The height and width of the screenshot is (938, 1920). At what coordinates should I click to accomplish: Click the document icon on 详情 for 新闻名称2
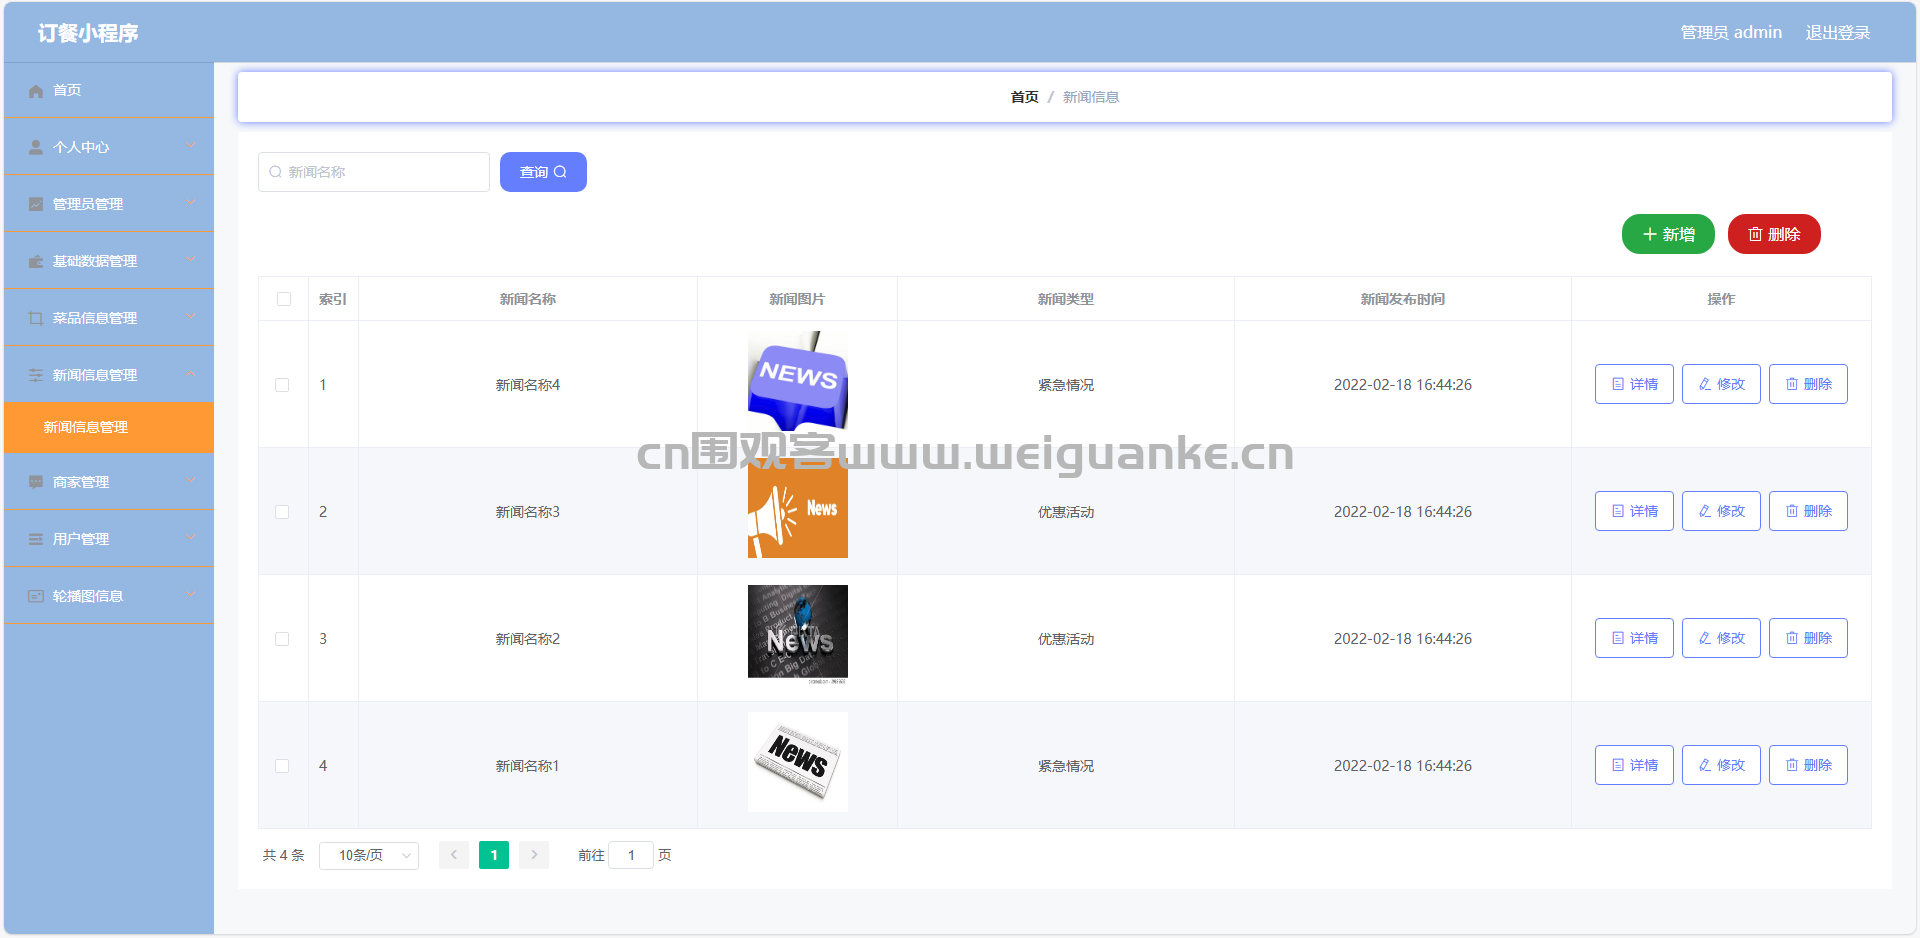click(x=1618, y=638)
